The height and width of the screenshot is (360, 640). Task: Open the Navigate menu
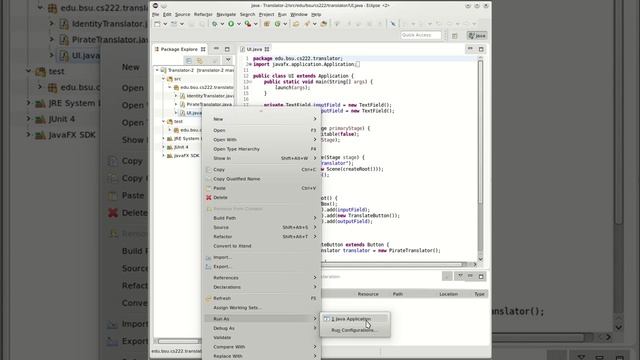(226, 14)
